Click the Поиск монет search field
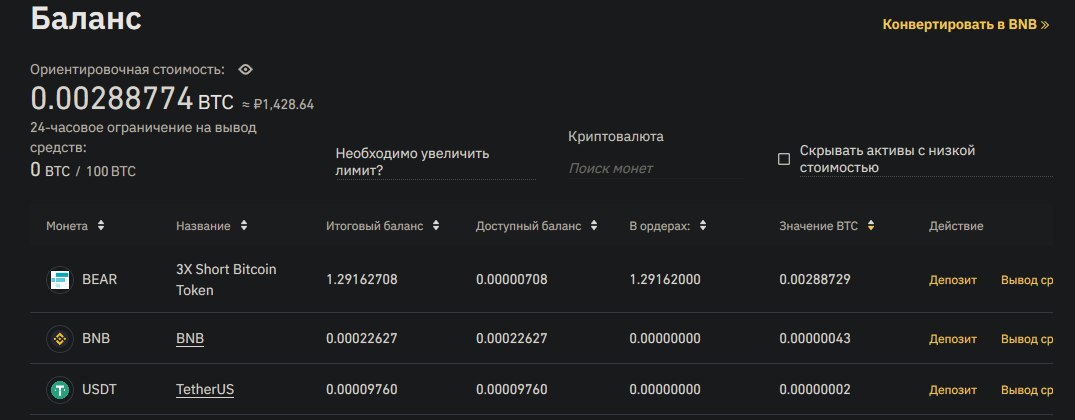1075x420 pixels. 655,168
